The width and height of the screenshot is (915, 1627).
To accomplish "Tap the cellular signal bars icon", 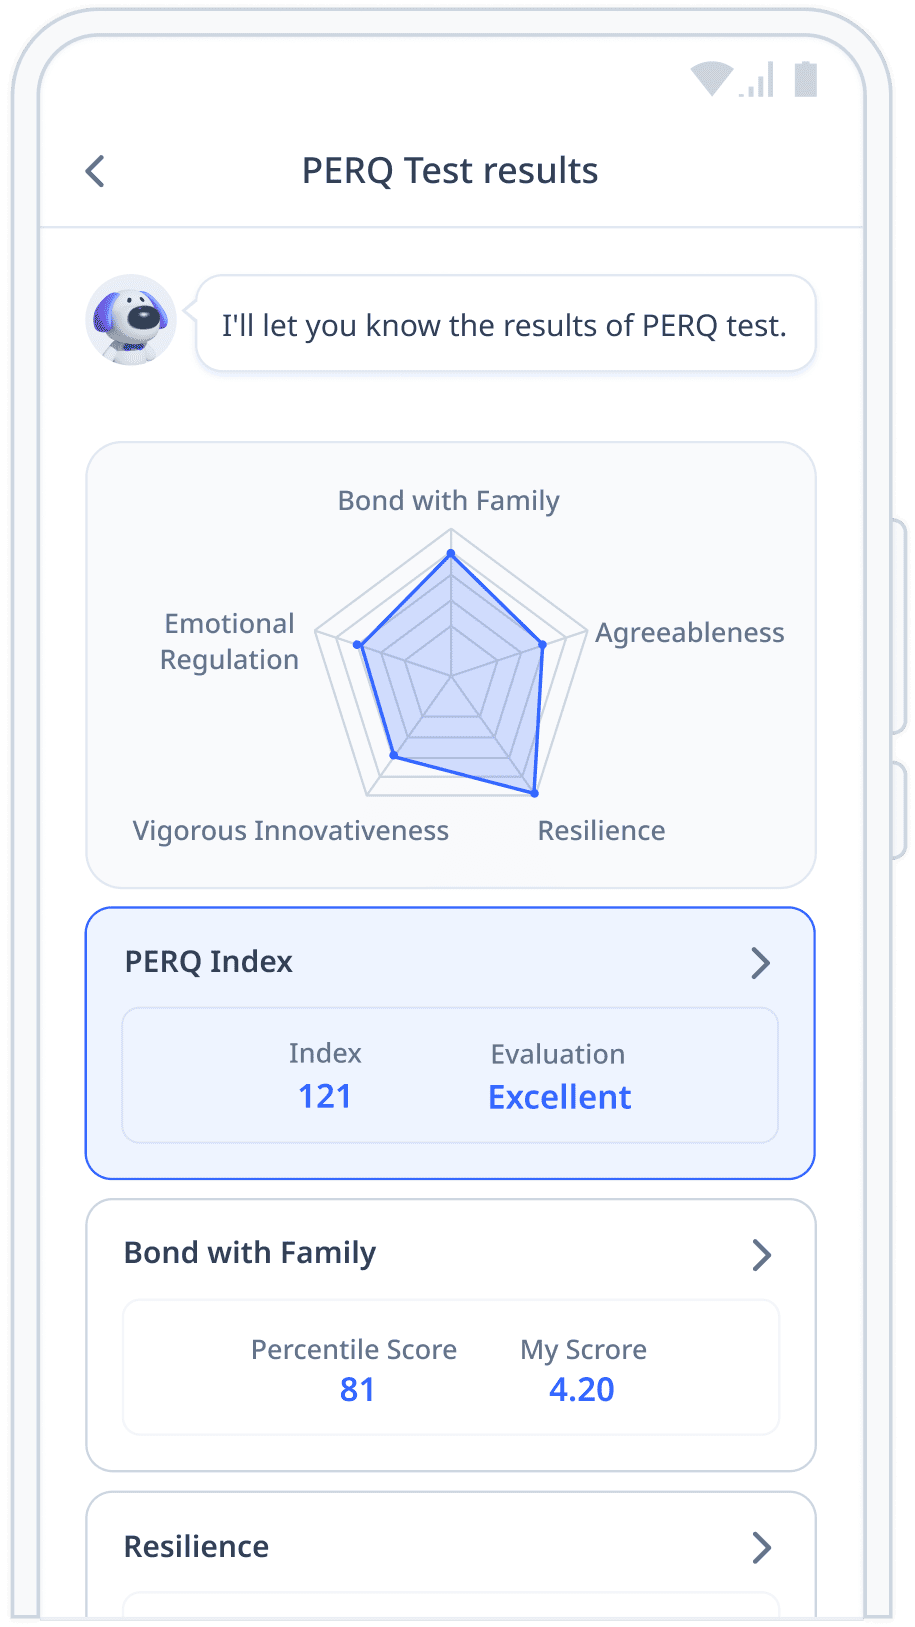I will click(x=757, y=79).
